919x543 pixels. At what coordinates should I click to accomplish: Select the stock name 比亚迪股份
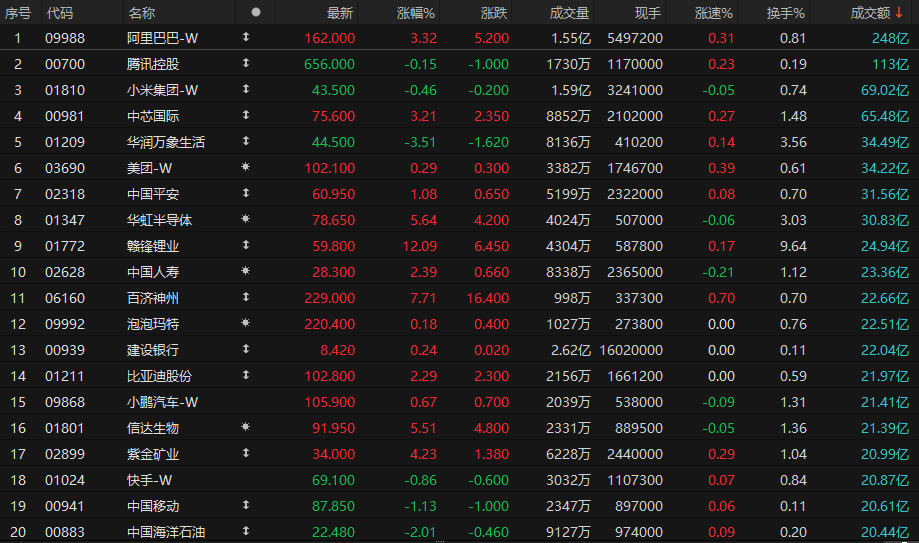(x=159, y=376)
